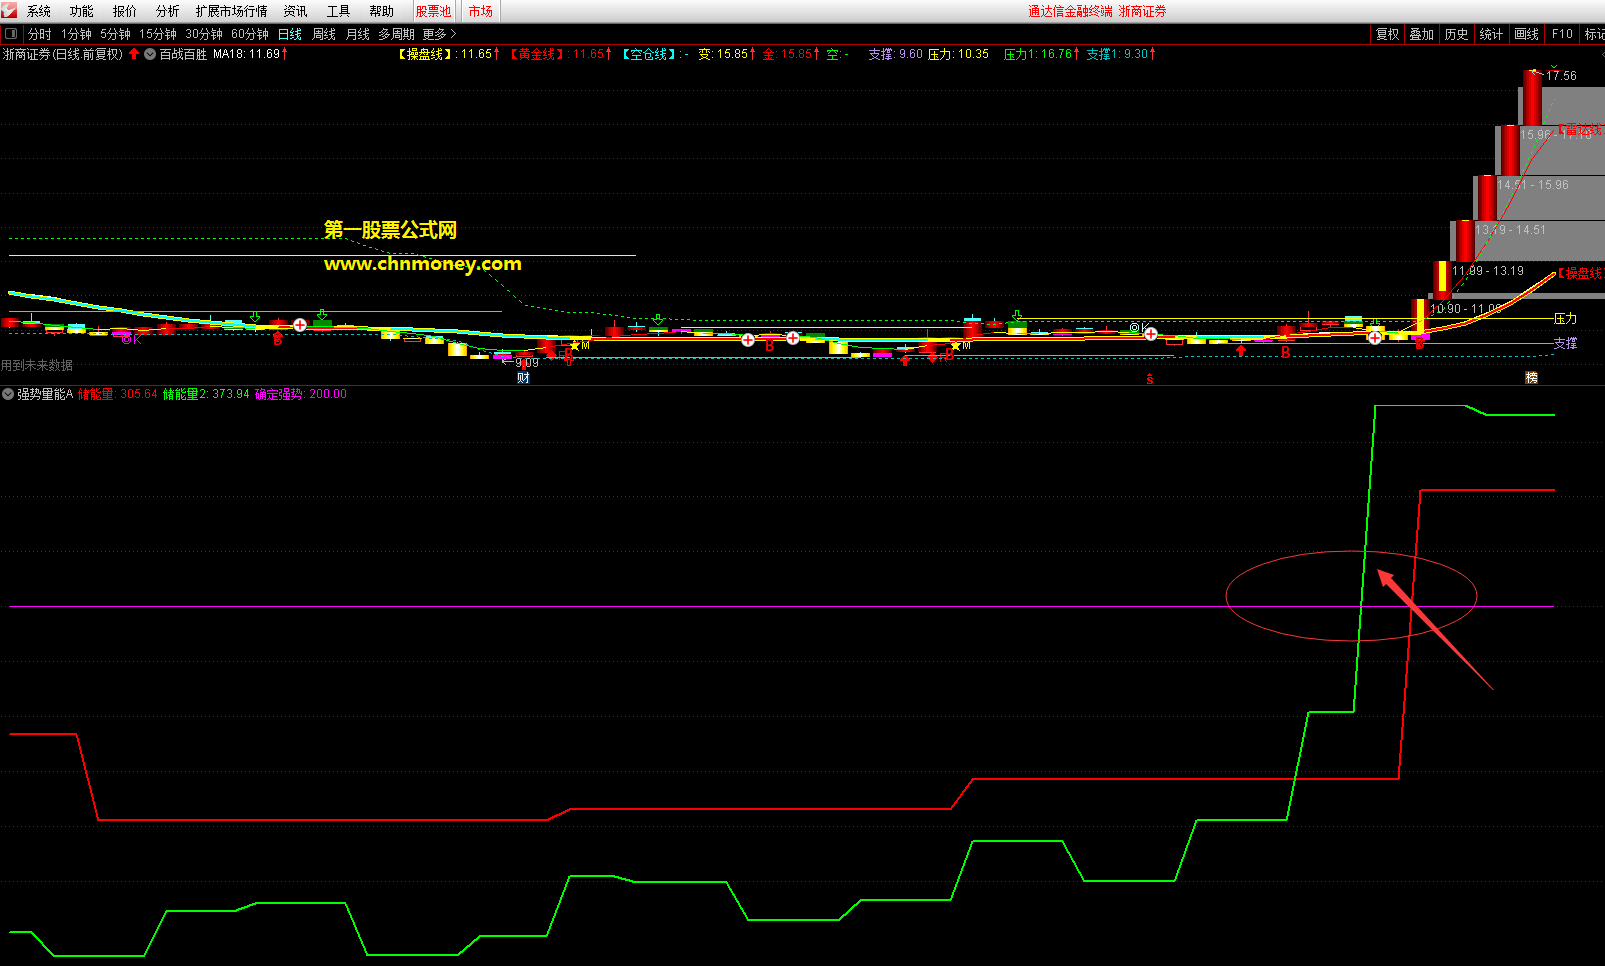
Task: Click the 【空仓线】 readout
Action: [x=655, y=54]
